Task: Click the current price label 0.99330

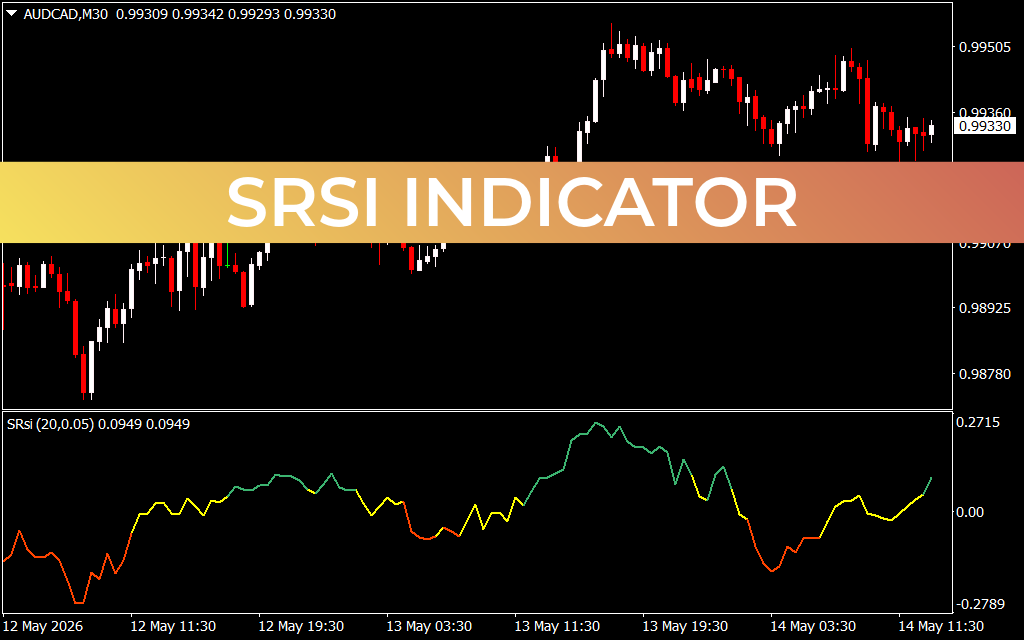Action: coord(985,126)
